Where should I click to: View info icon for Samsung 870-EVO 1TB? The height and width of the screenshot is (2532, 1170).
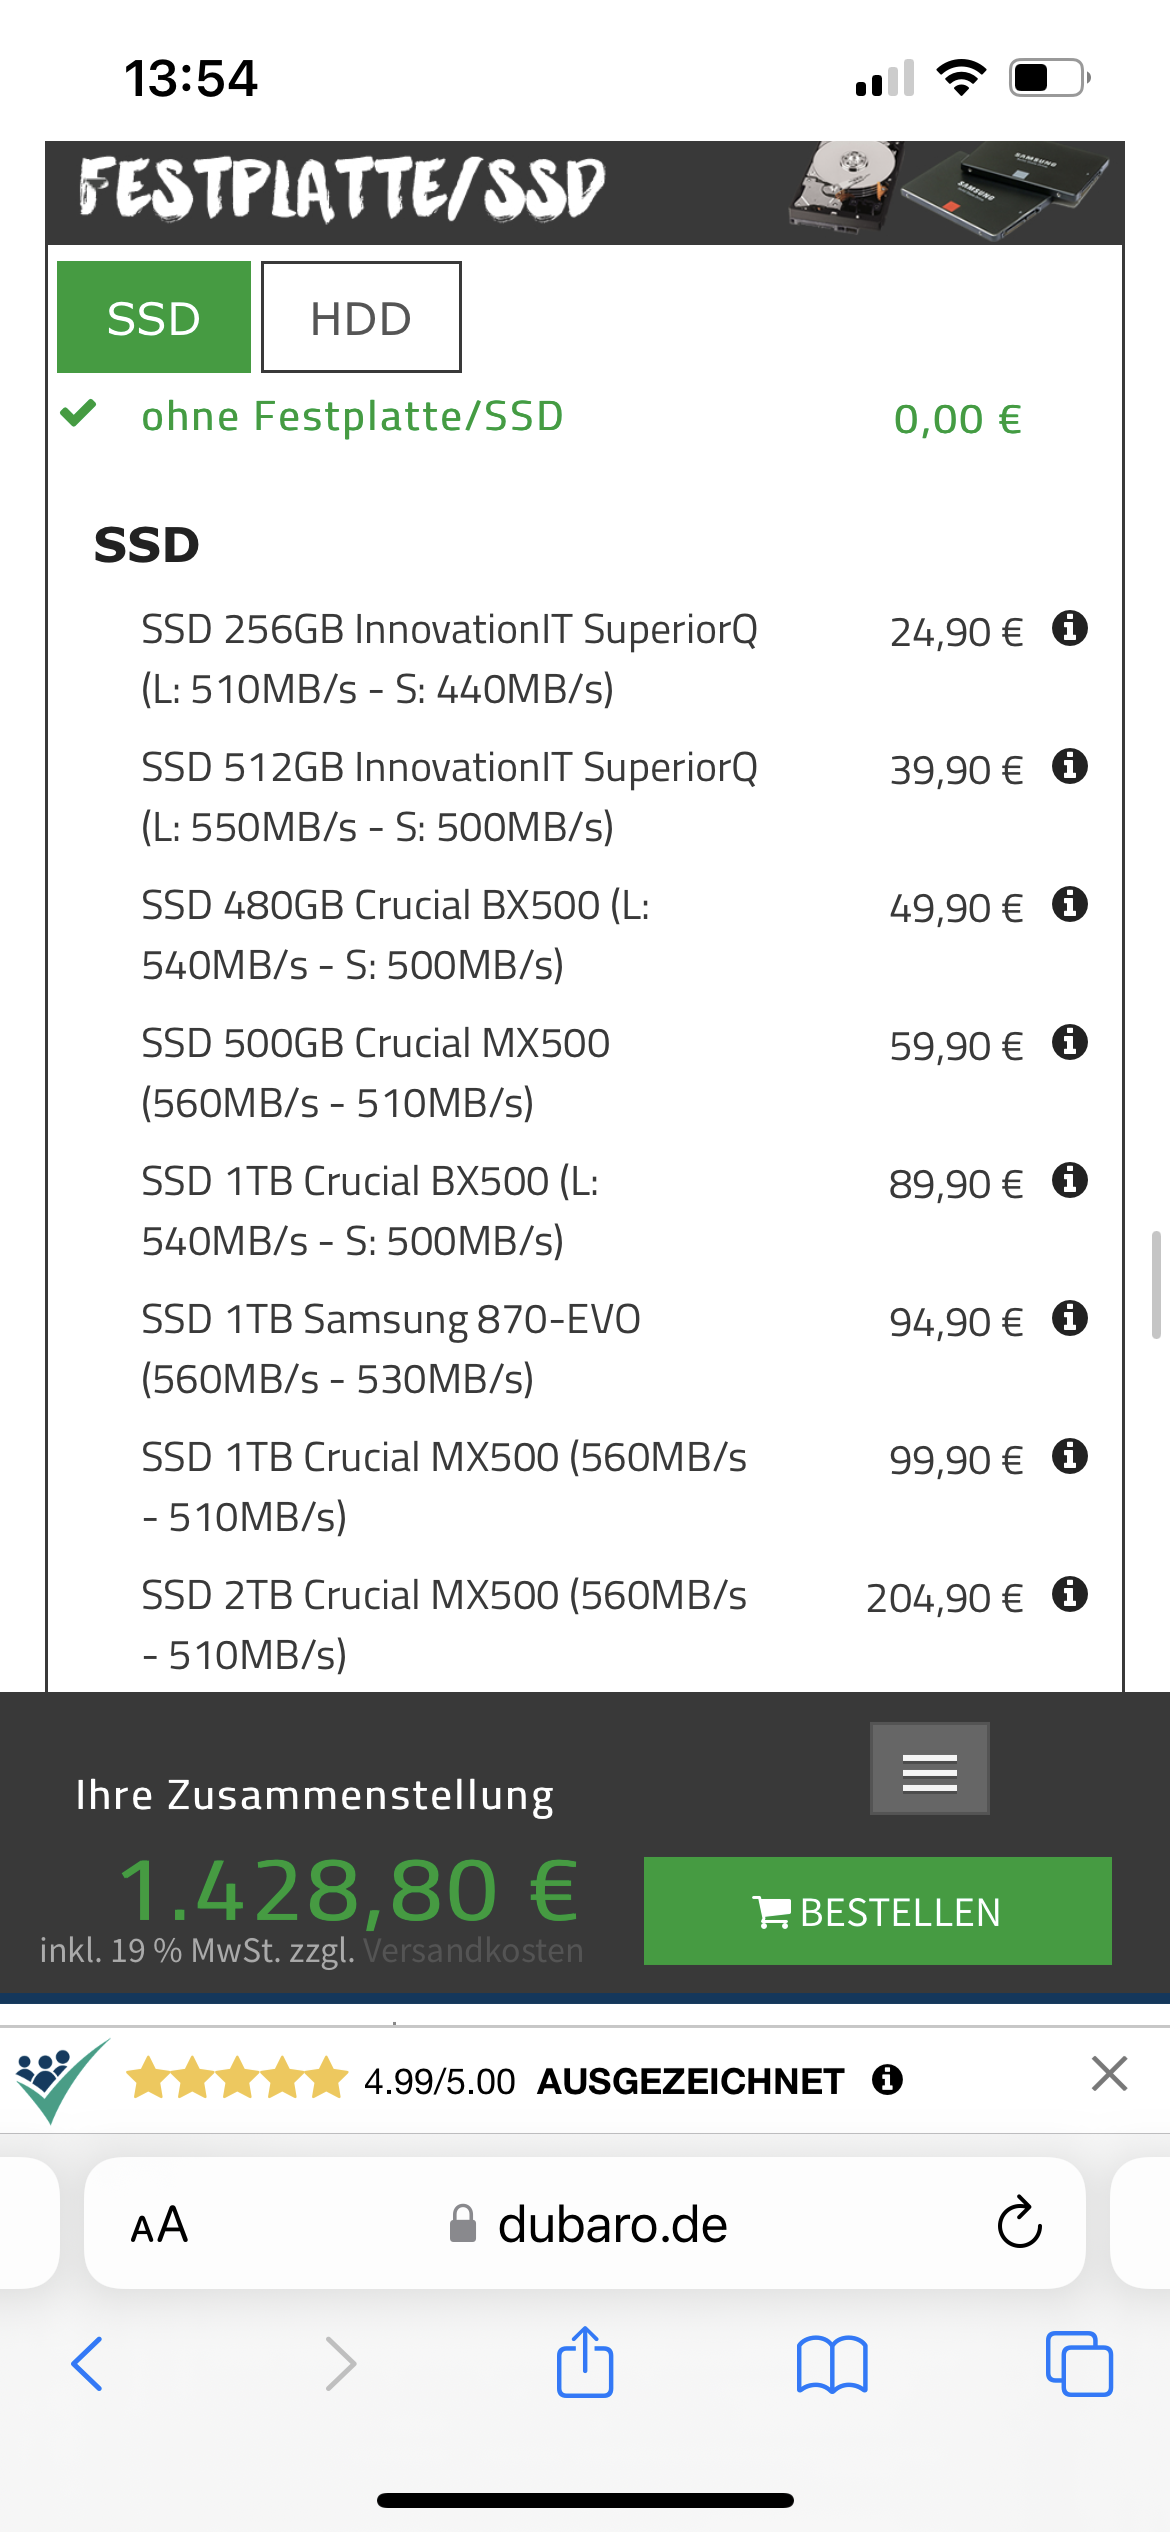point(1069,1319)
